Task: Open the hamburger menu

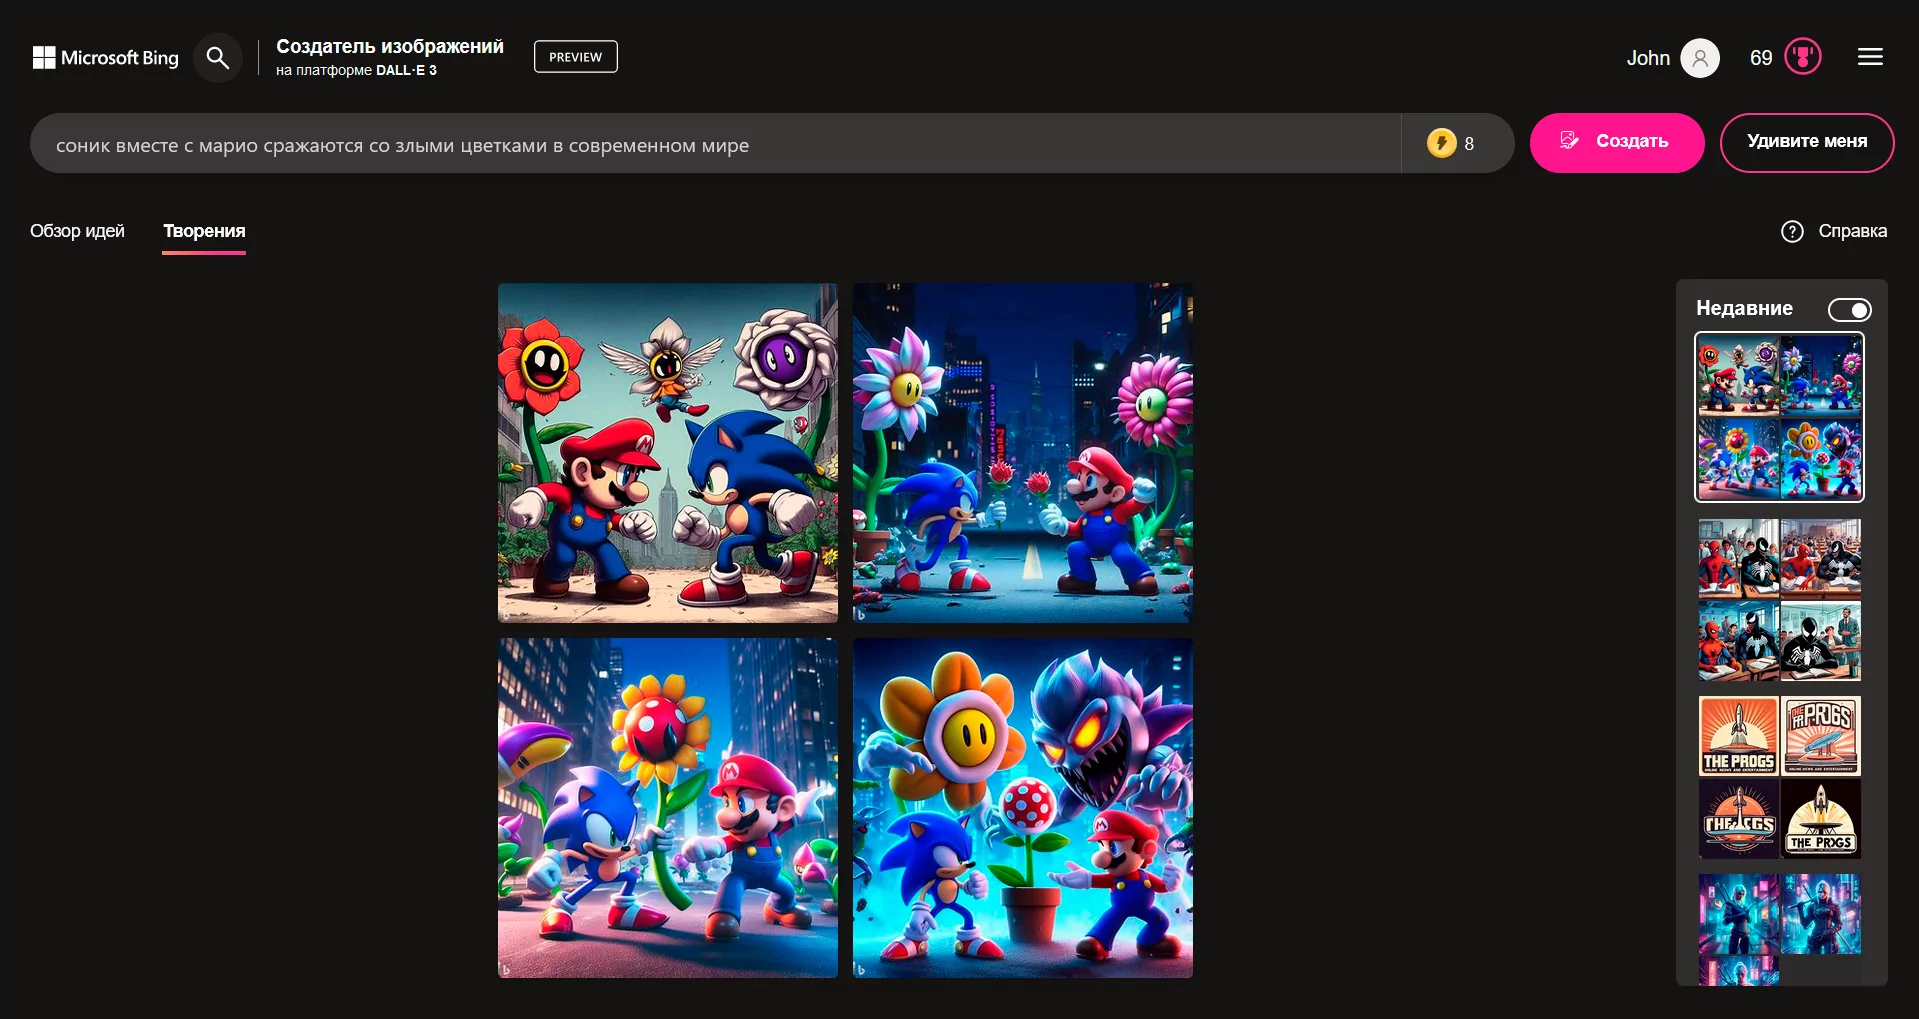Action: (x=1870, y=57)
